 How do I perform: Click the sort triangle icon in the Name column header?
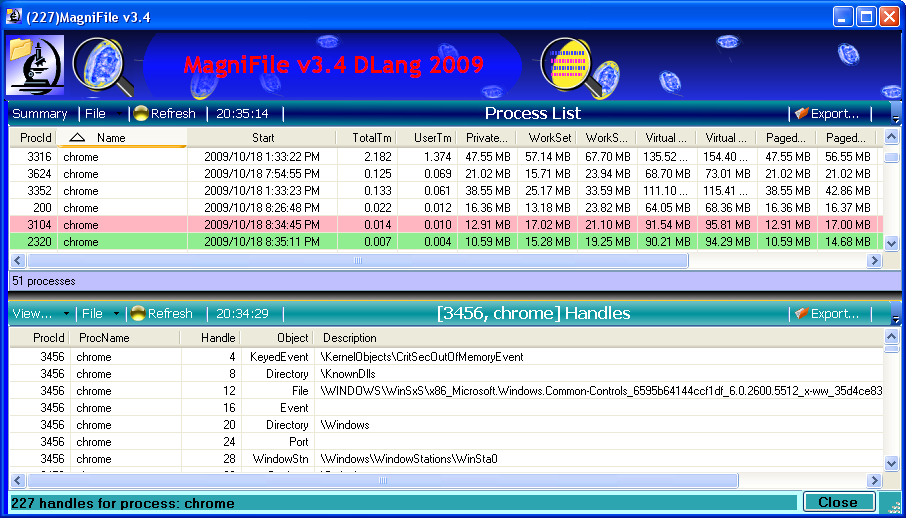[77, 138]
